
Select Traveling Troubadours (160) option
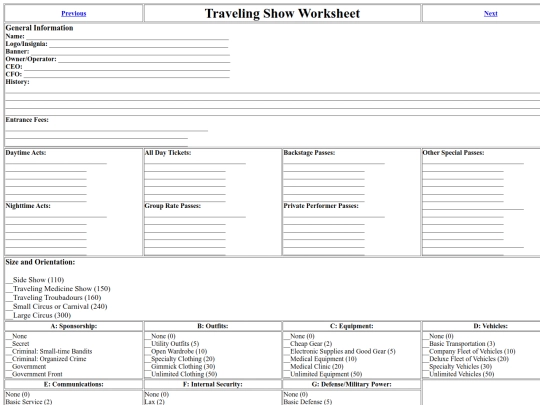53,298
